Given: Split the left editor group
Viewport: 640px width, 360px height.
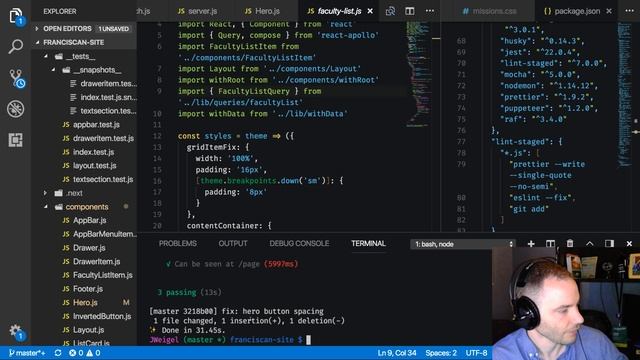Looking at the screenshot, I should tap(410, 11).
